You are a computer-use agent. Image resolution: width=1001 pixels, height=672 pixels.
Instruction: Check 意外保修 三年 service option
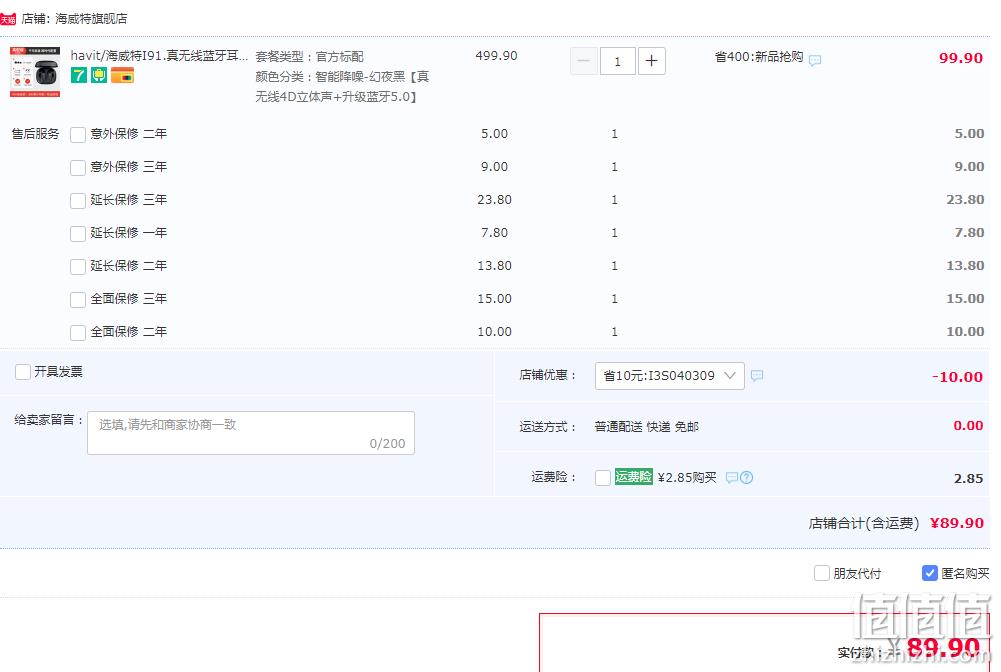(78, 168)
